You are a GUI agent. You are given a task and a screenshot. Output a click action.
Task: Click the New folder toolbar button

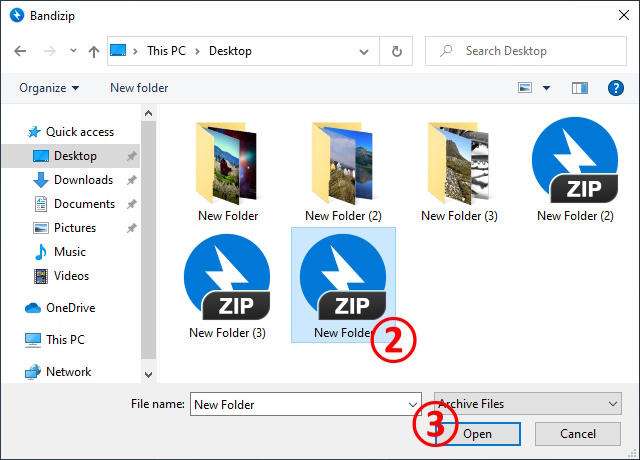[139, 88]
